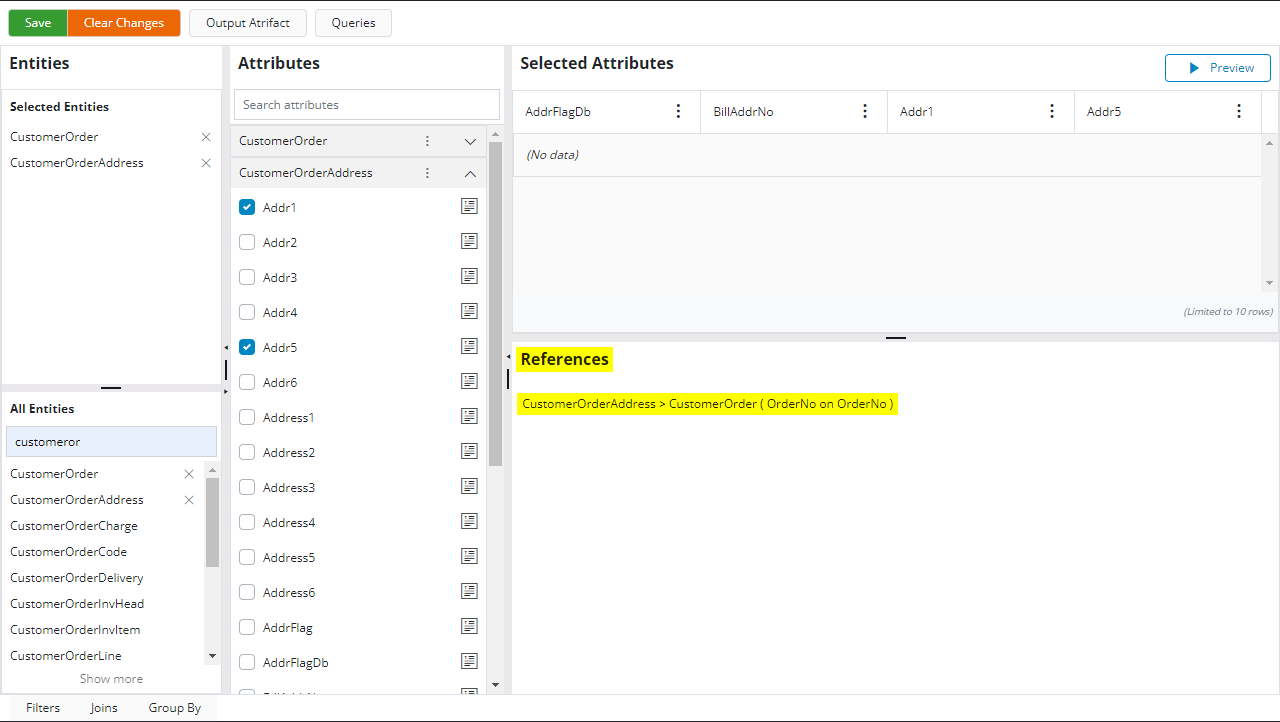Run the Preview button
Screen dimensions: 1280x722
[x=1217, y=68]
